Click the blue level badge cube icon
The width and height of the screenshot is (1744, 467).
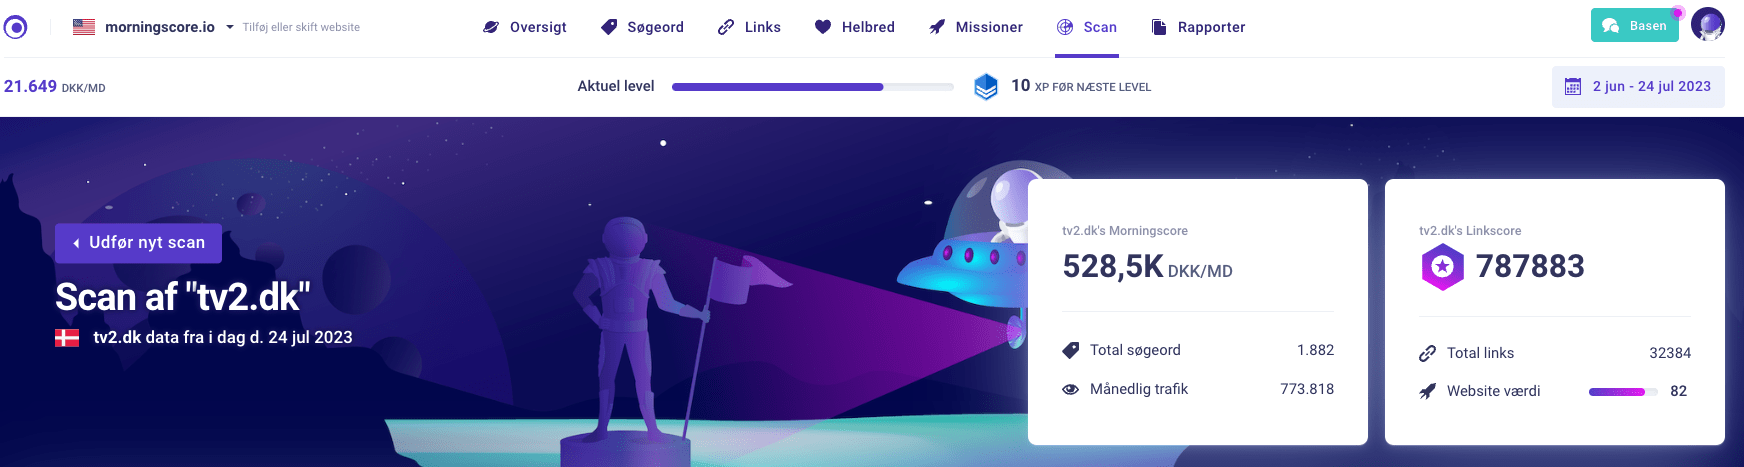pos(986,87)
